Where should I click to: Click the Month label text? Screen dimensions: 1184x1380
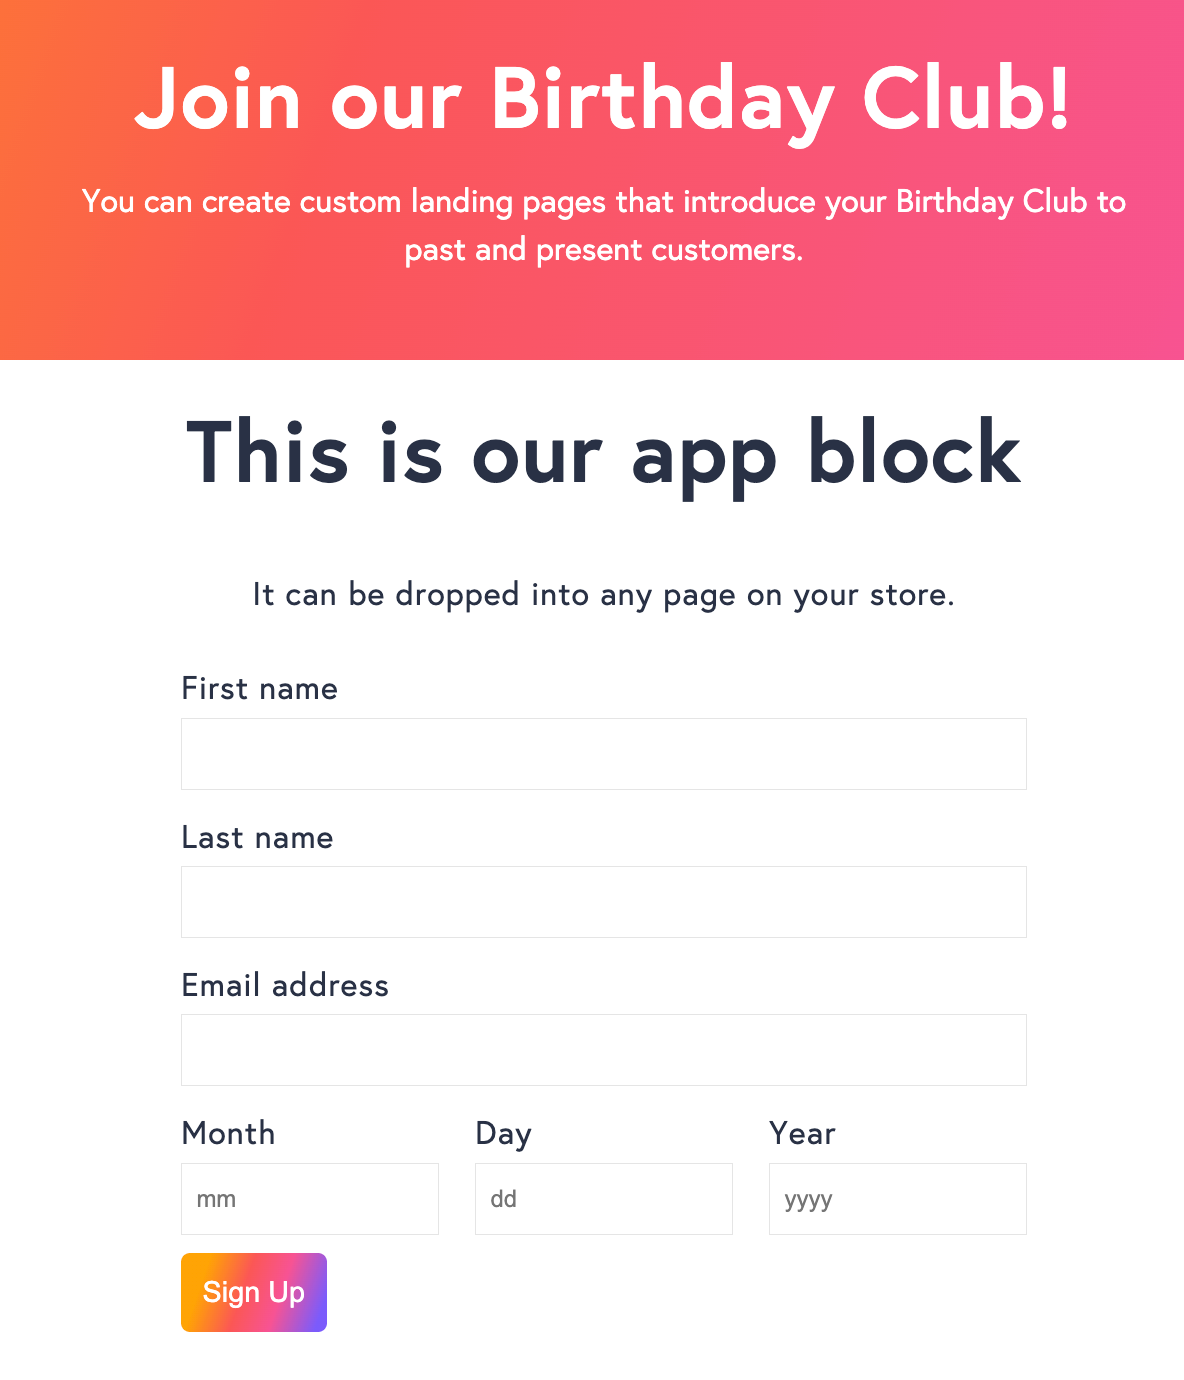(x=228, y=1133)
